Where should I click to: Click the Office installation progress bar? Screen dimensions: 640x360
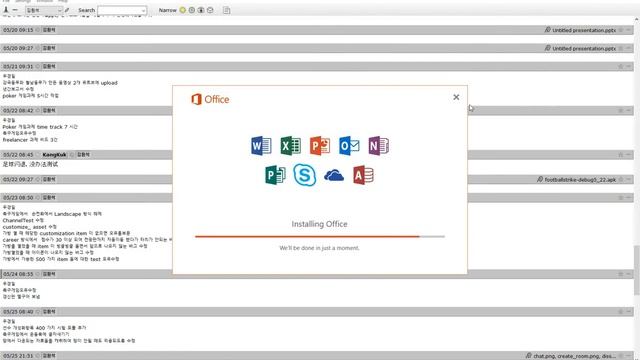pyautogui.click(x=320, y=236)
